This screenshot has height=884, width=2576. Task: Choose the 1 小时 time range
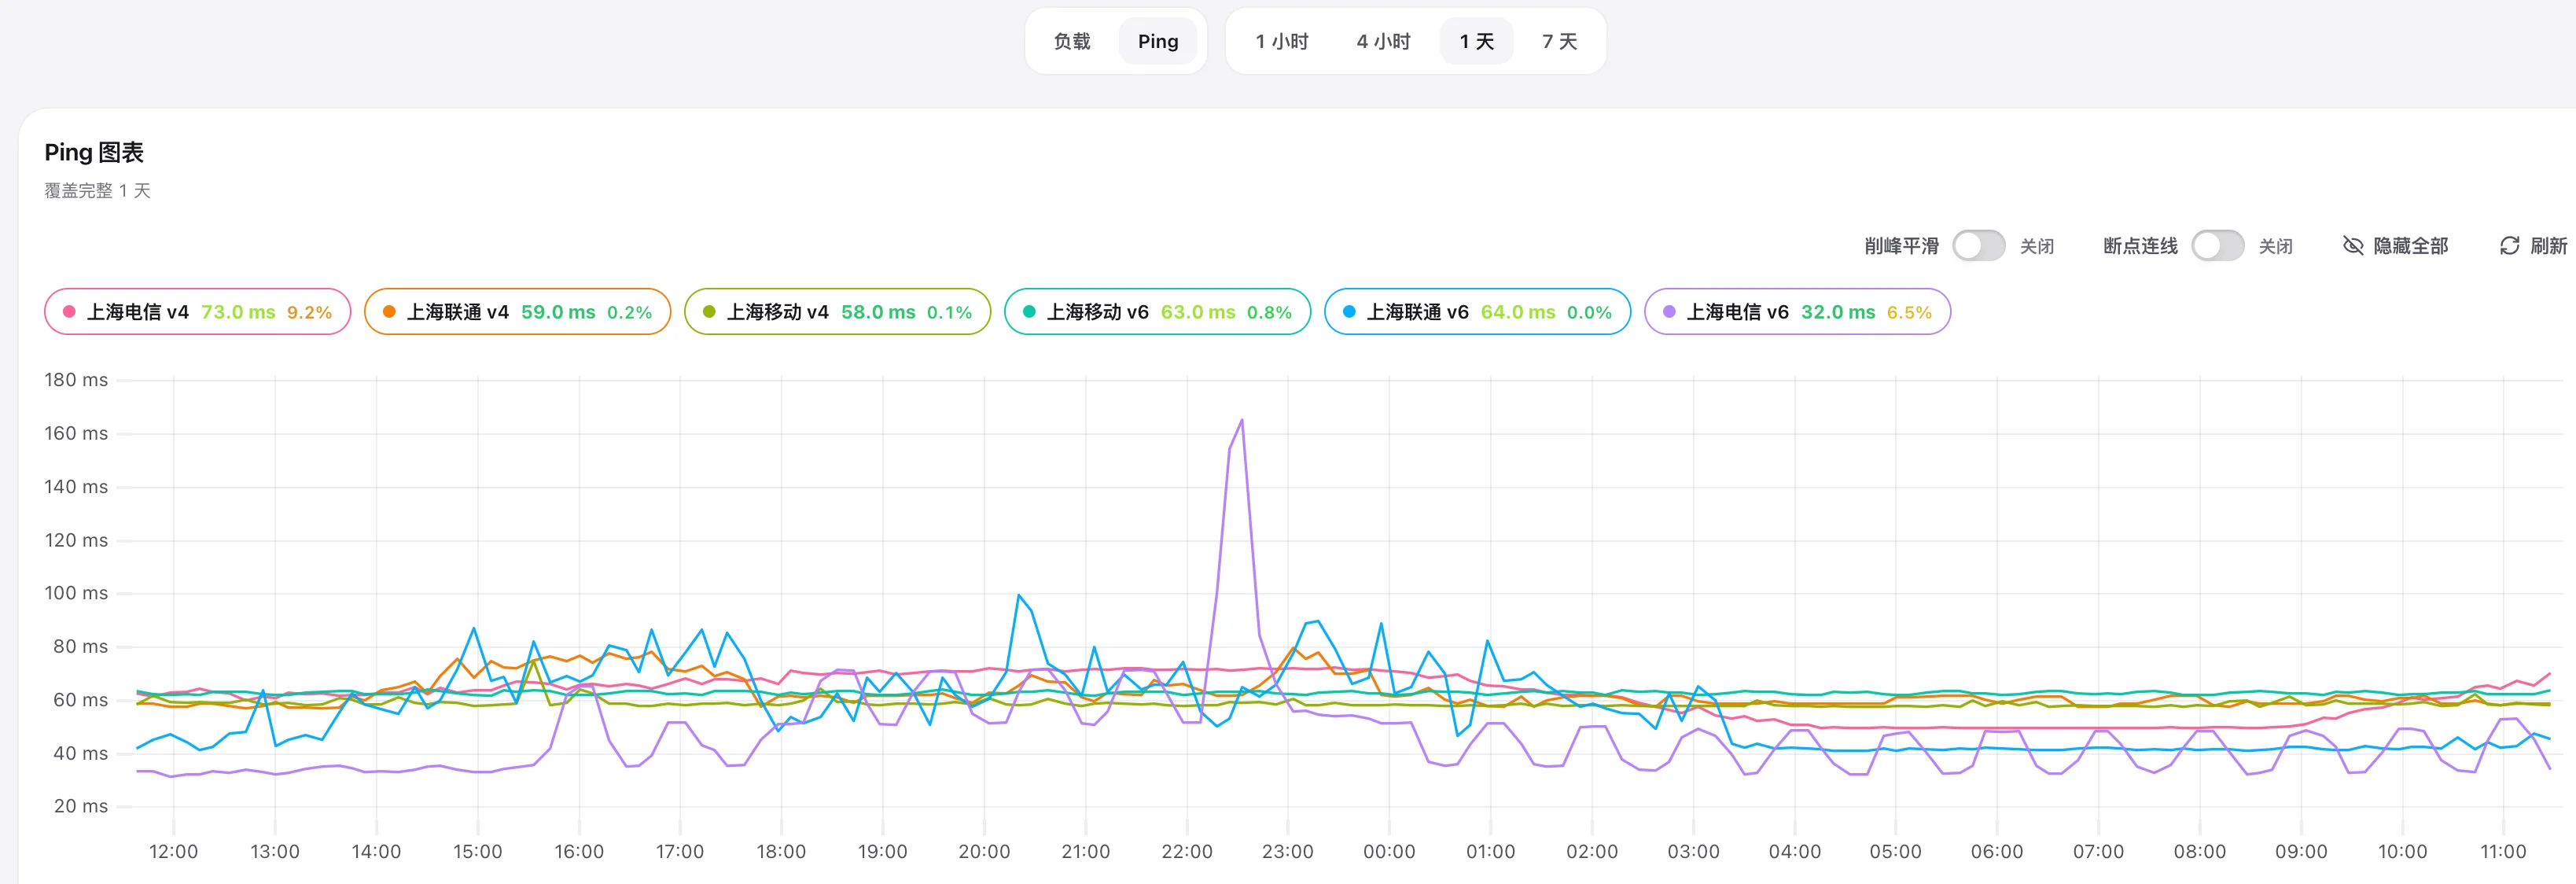point(1282,41)
